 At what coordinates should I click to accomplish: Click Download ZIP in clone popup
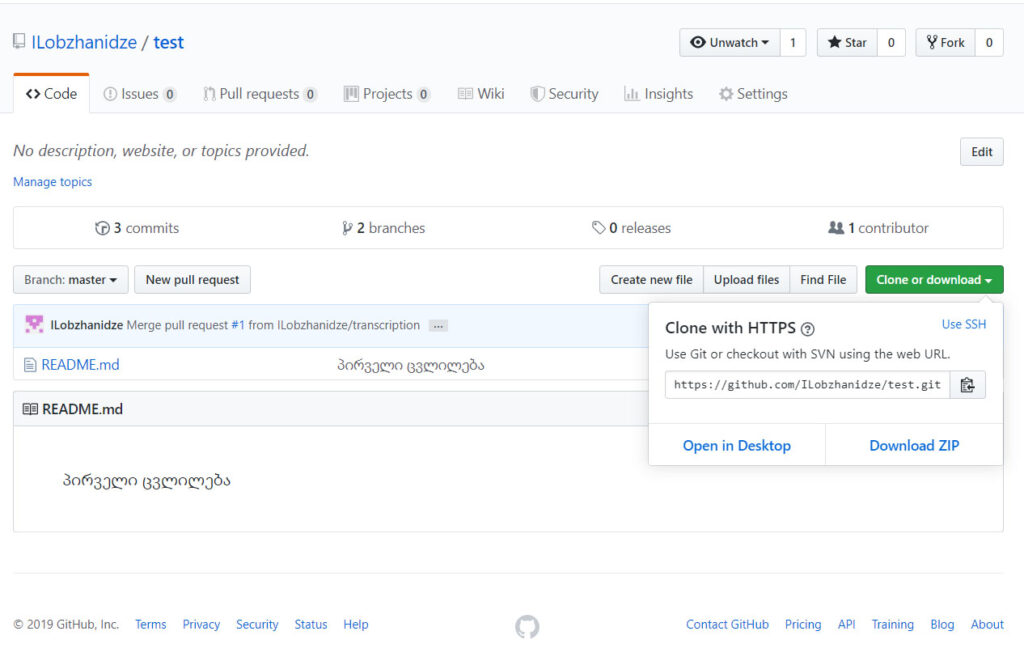(x=914, y=446)
